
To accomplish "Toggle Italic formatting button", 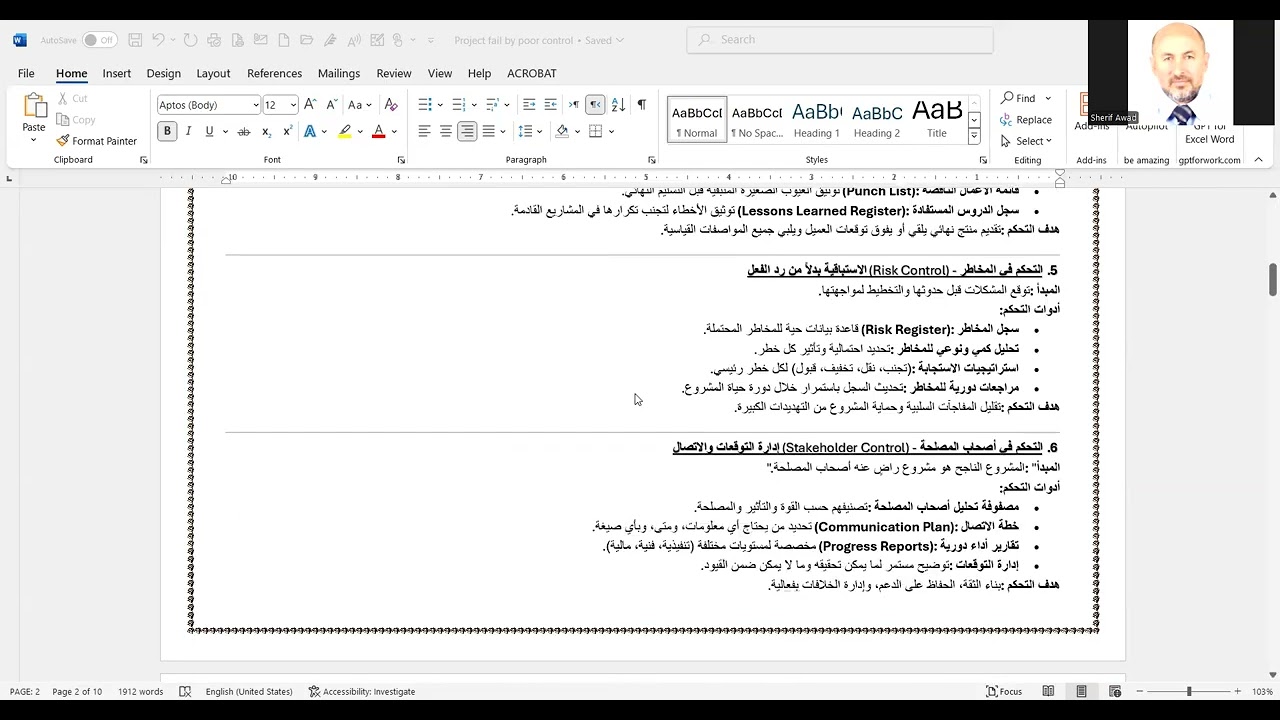I will pos(189,132).
